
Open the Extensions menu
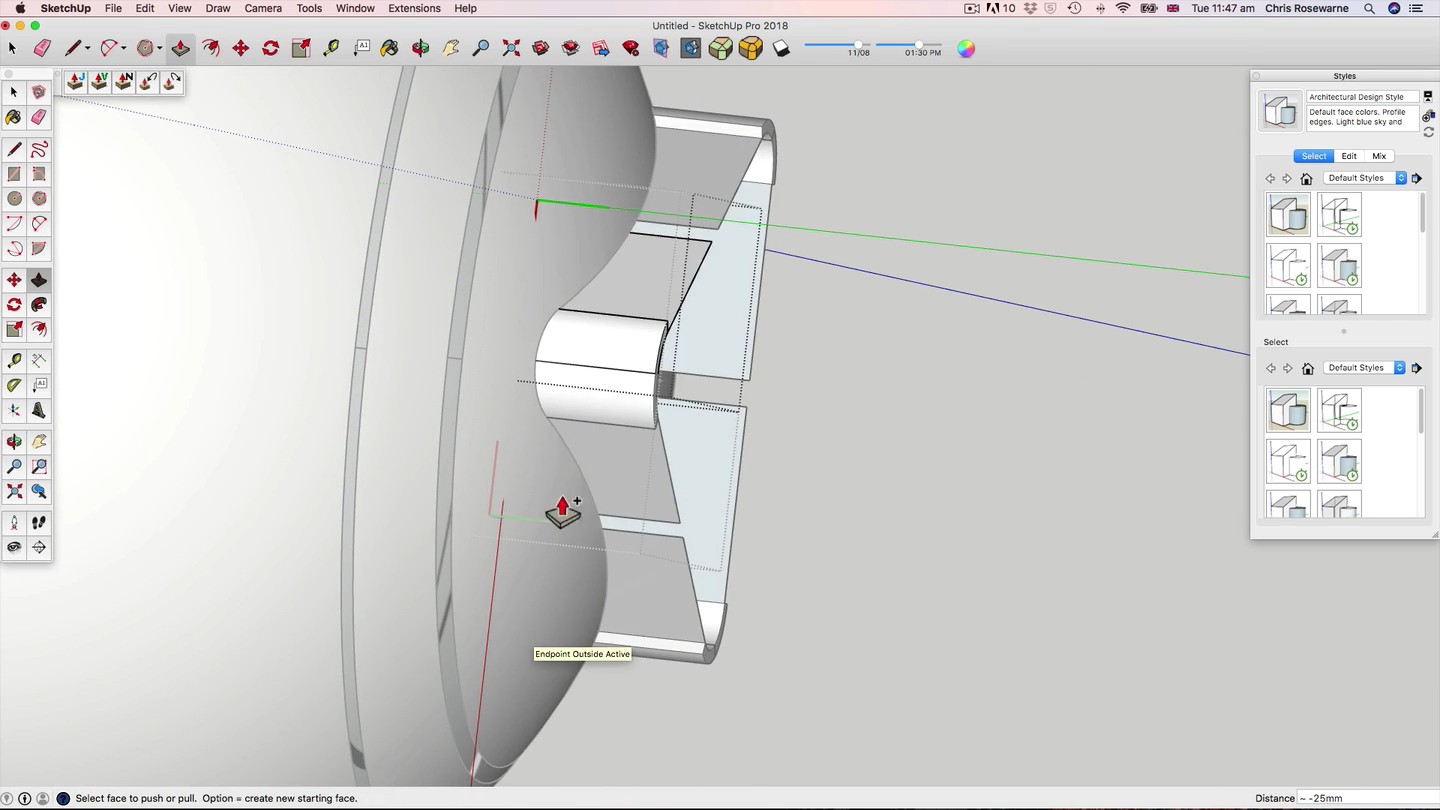[x=414, y=8]
